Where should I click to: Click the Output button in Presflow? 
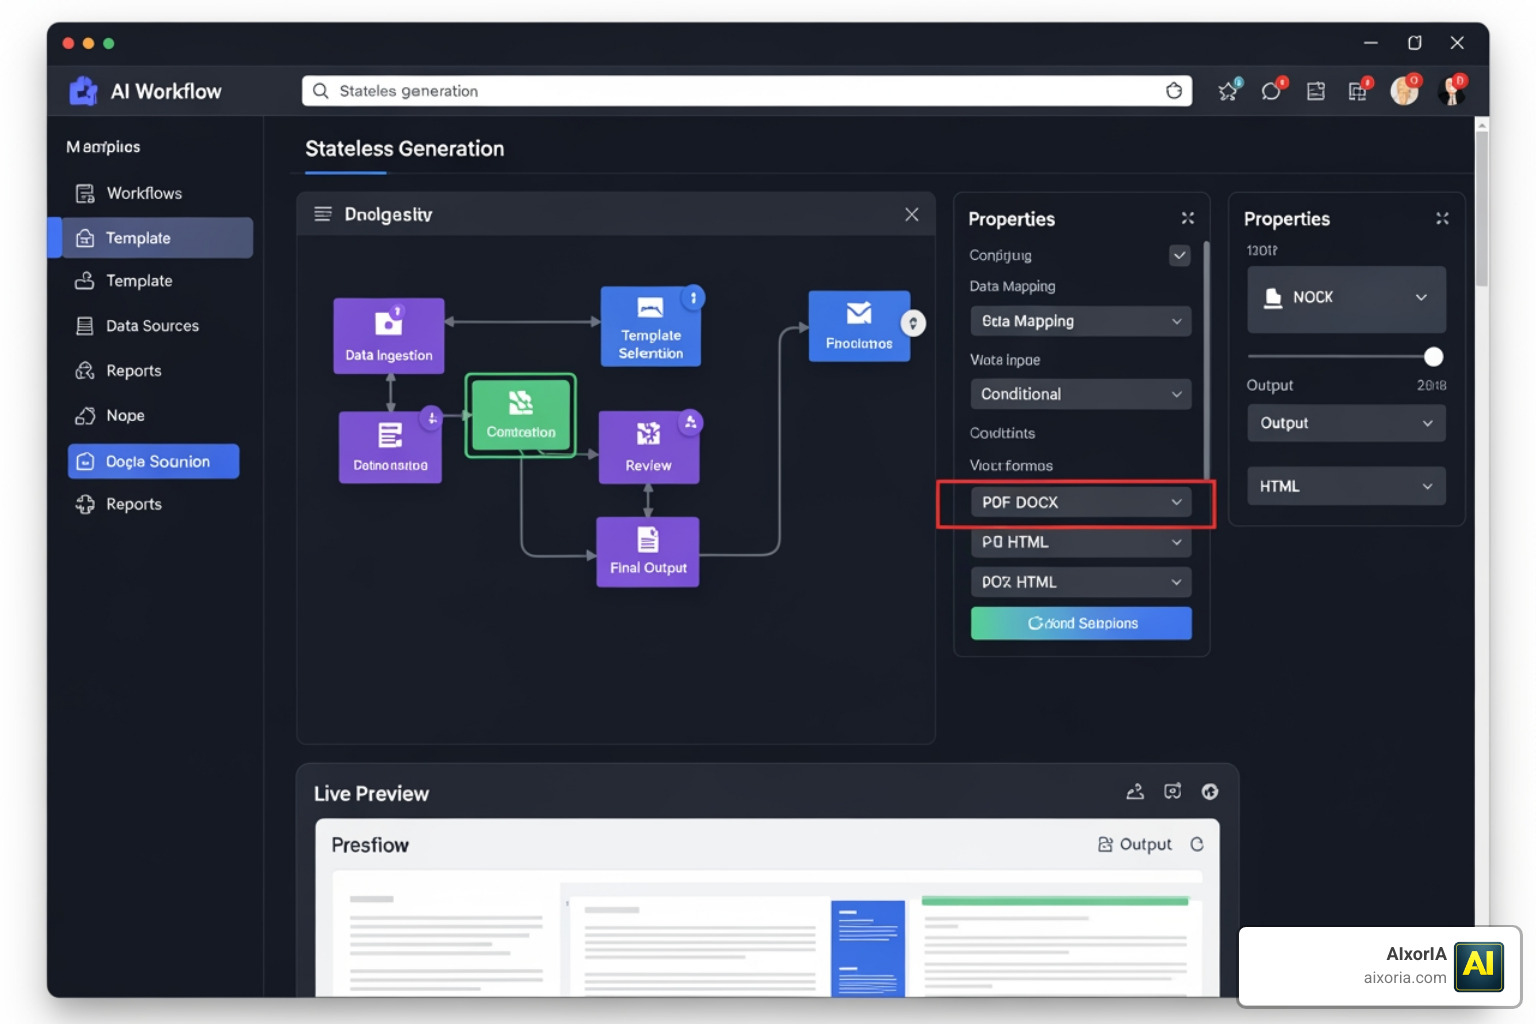point(1134,844)
